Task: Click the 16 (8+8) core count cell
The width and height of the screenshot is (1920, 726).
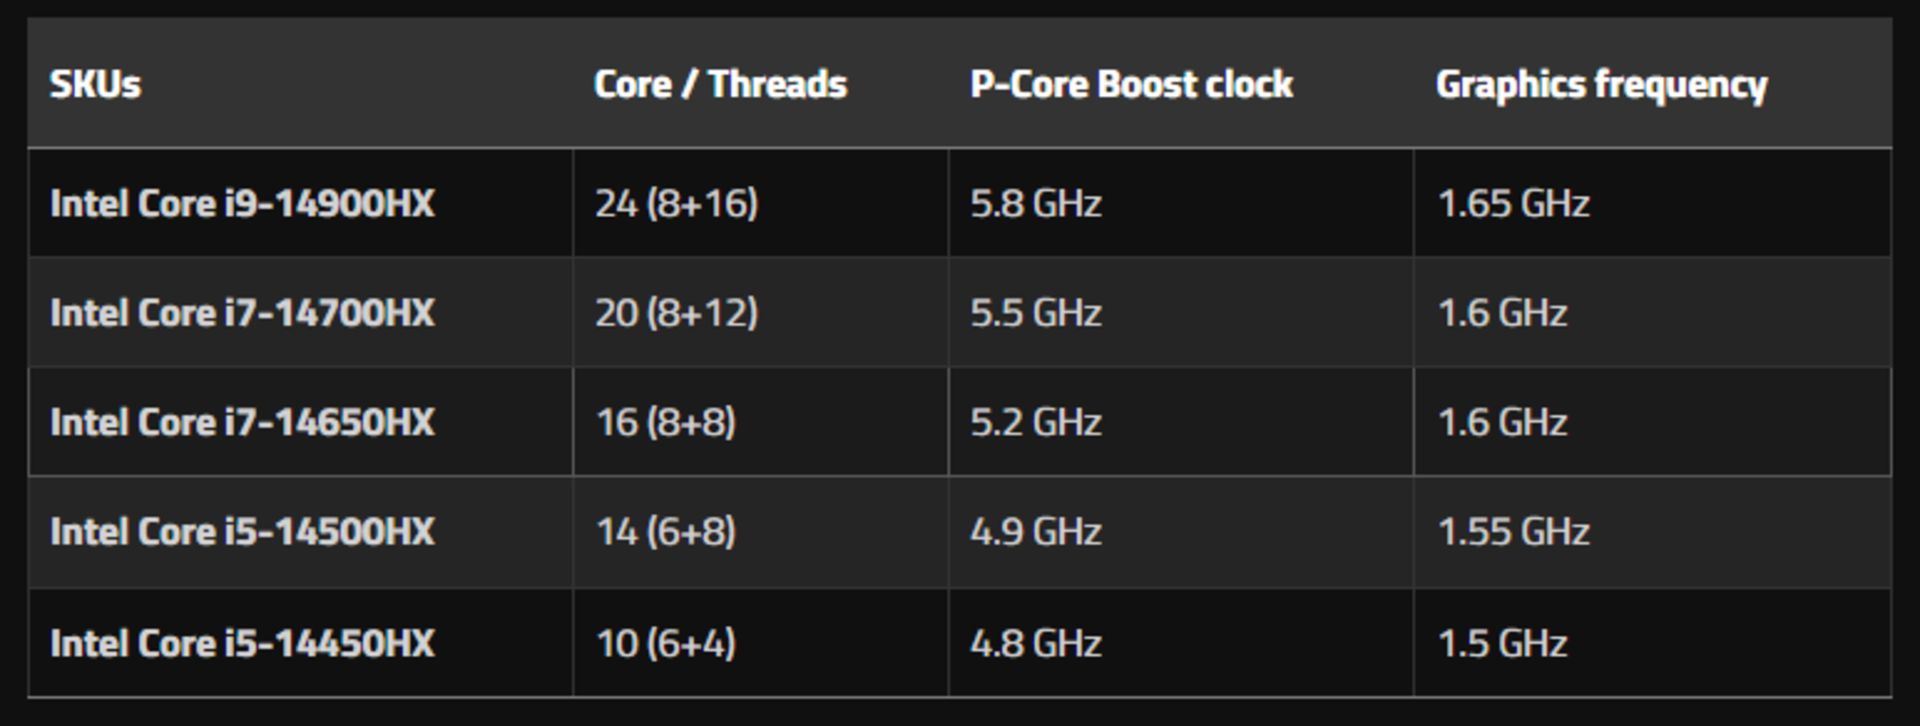Action: tap(666, 421)
